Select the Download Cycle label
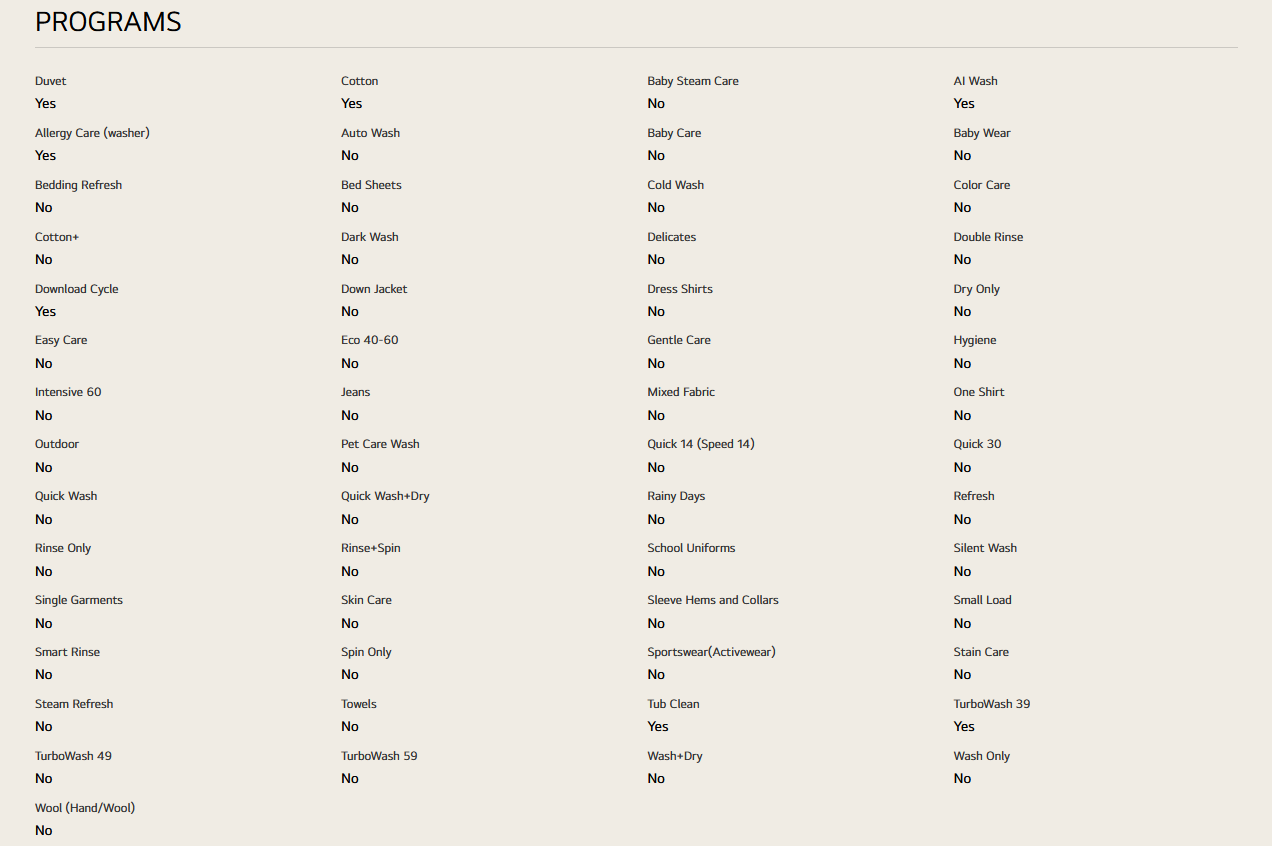 pos(76,289)
